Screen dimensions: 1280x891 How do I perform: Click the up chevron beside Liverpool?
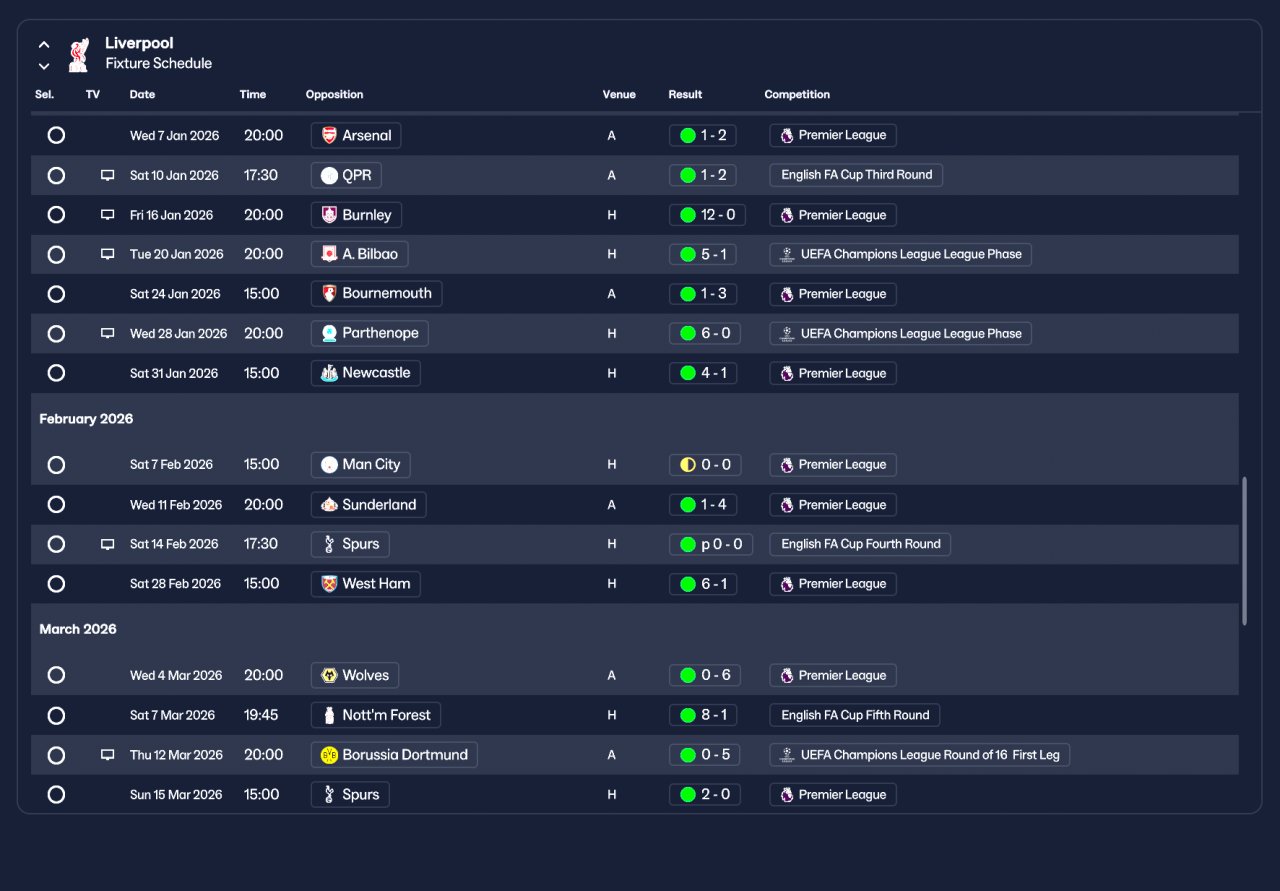[x=44, y=45]
